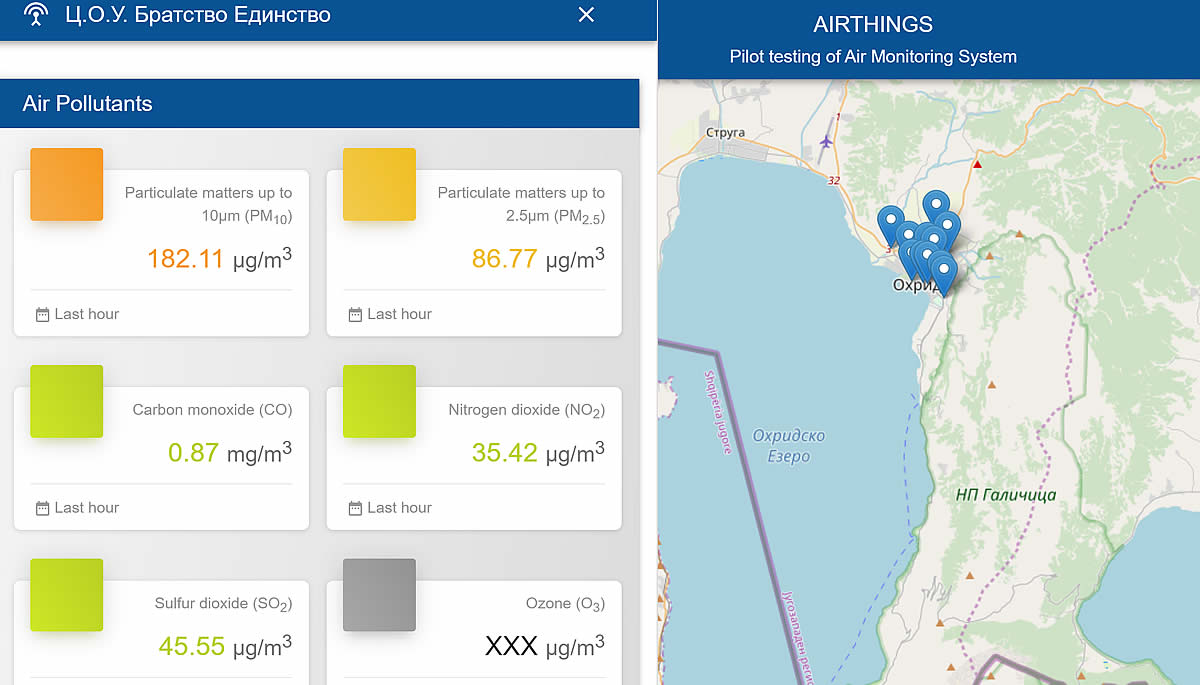Close the Братство Единство station panel
The height and width of the screenshot is (685, 1200).
587,14
